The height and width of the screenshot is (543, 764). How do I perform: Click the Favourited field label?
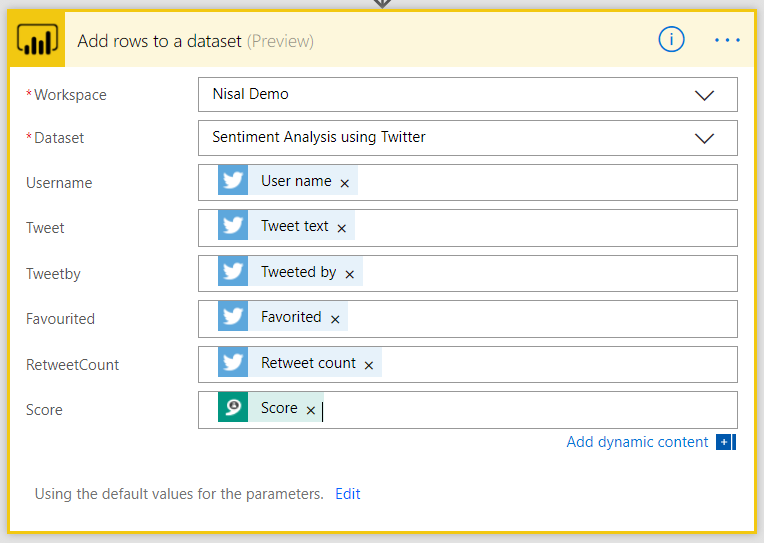pyautogui.click(x=60, y=319)
